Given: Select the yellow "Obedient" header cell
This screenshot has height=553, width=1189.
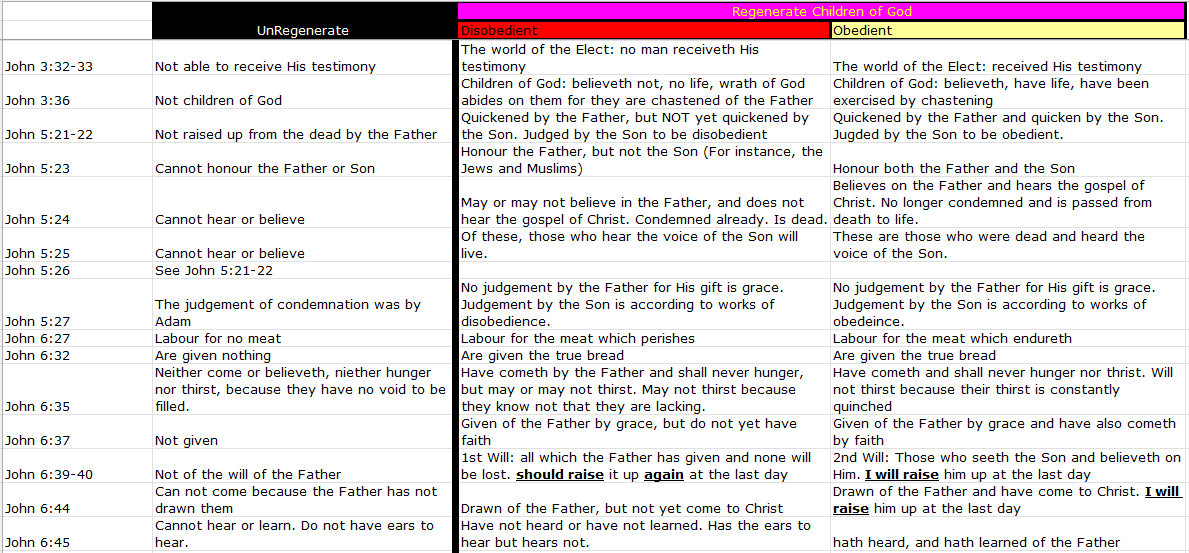Looking at the screenshot, I should 1008,31.
